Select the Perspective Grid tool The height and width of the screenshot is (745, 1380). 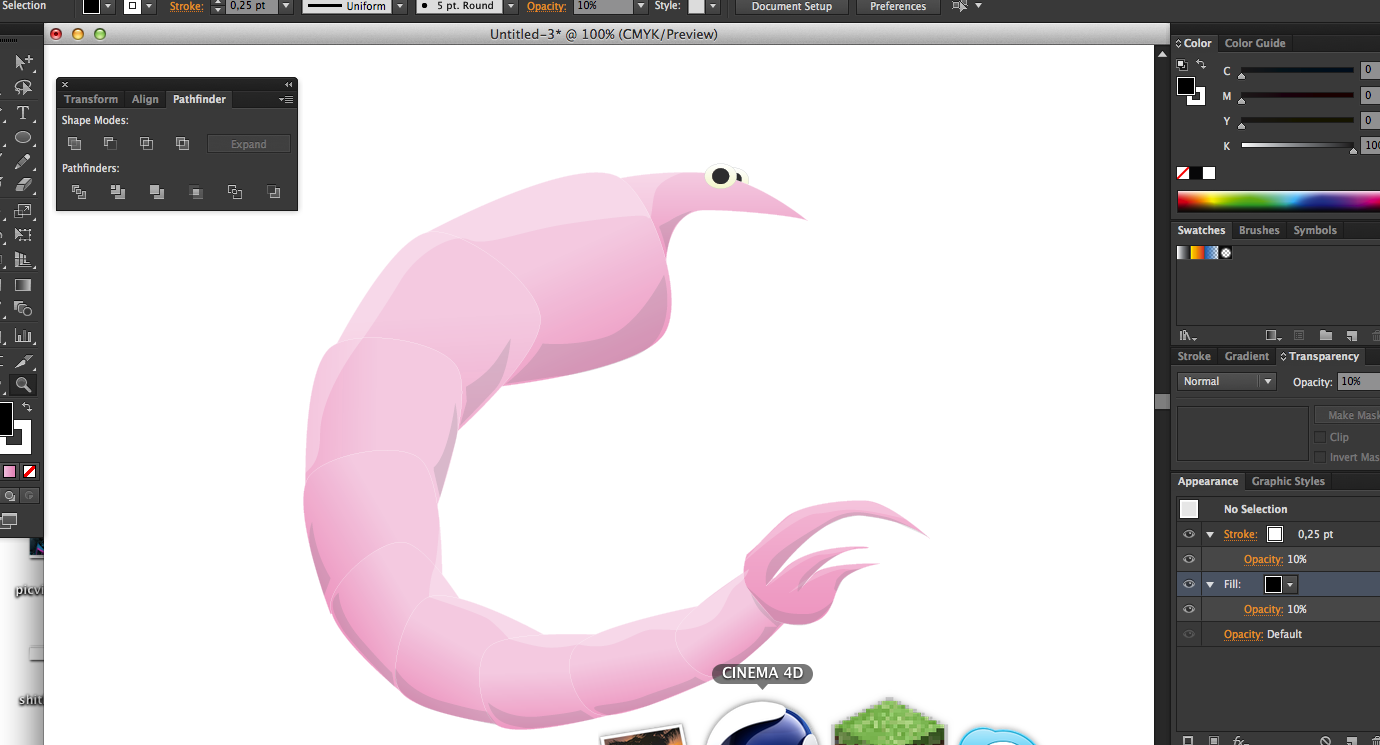tap(23, 261)
